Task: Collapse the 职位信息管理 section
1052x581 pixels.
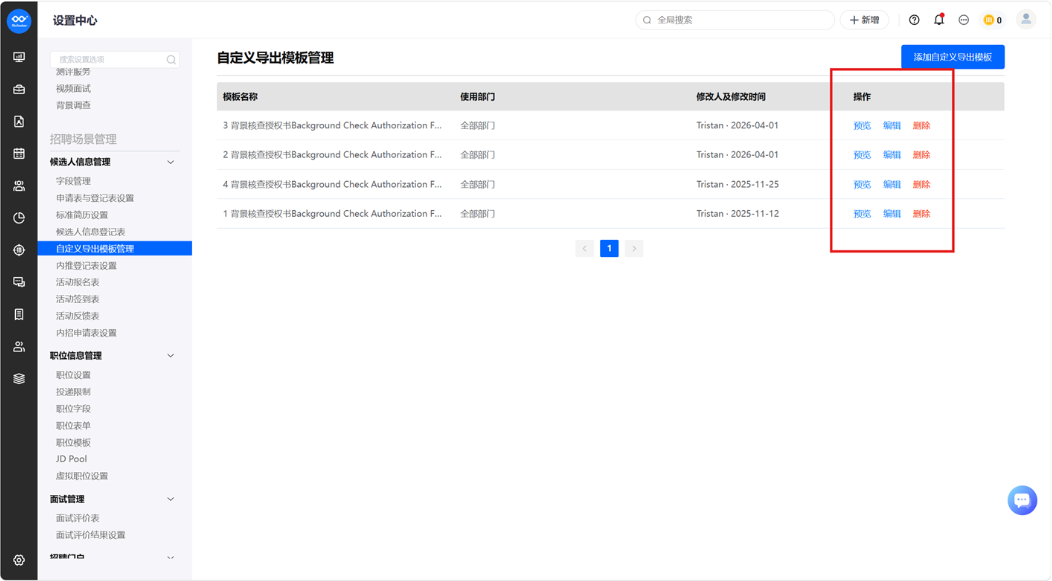Action: pos(170,356)
